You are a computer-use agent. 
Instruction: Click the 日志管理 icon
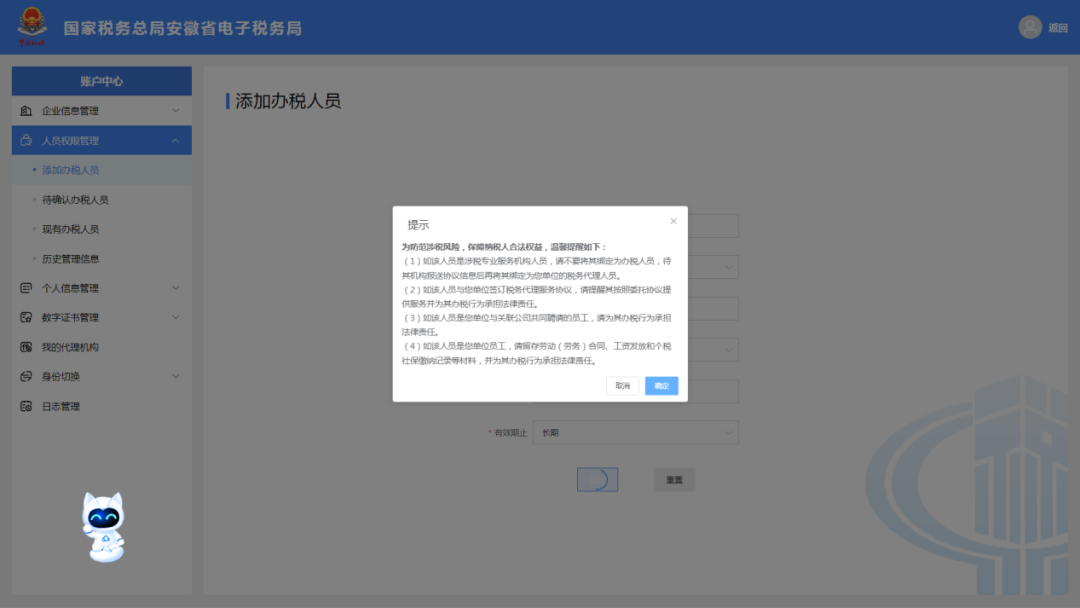tap(26, 406)
